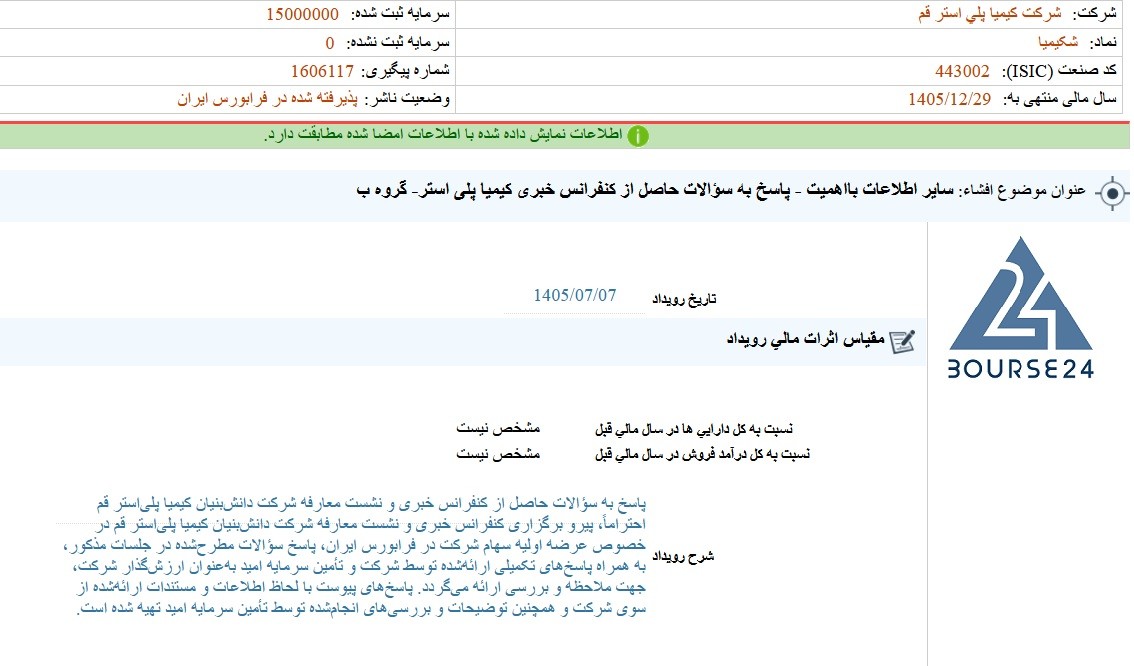This screenshot has width=1134, height=666.
Task: Click the سرمایه ثبت نشده label
Action: click(398, 43)
